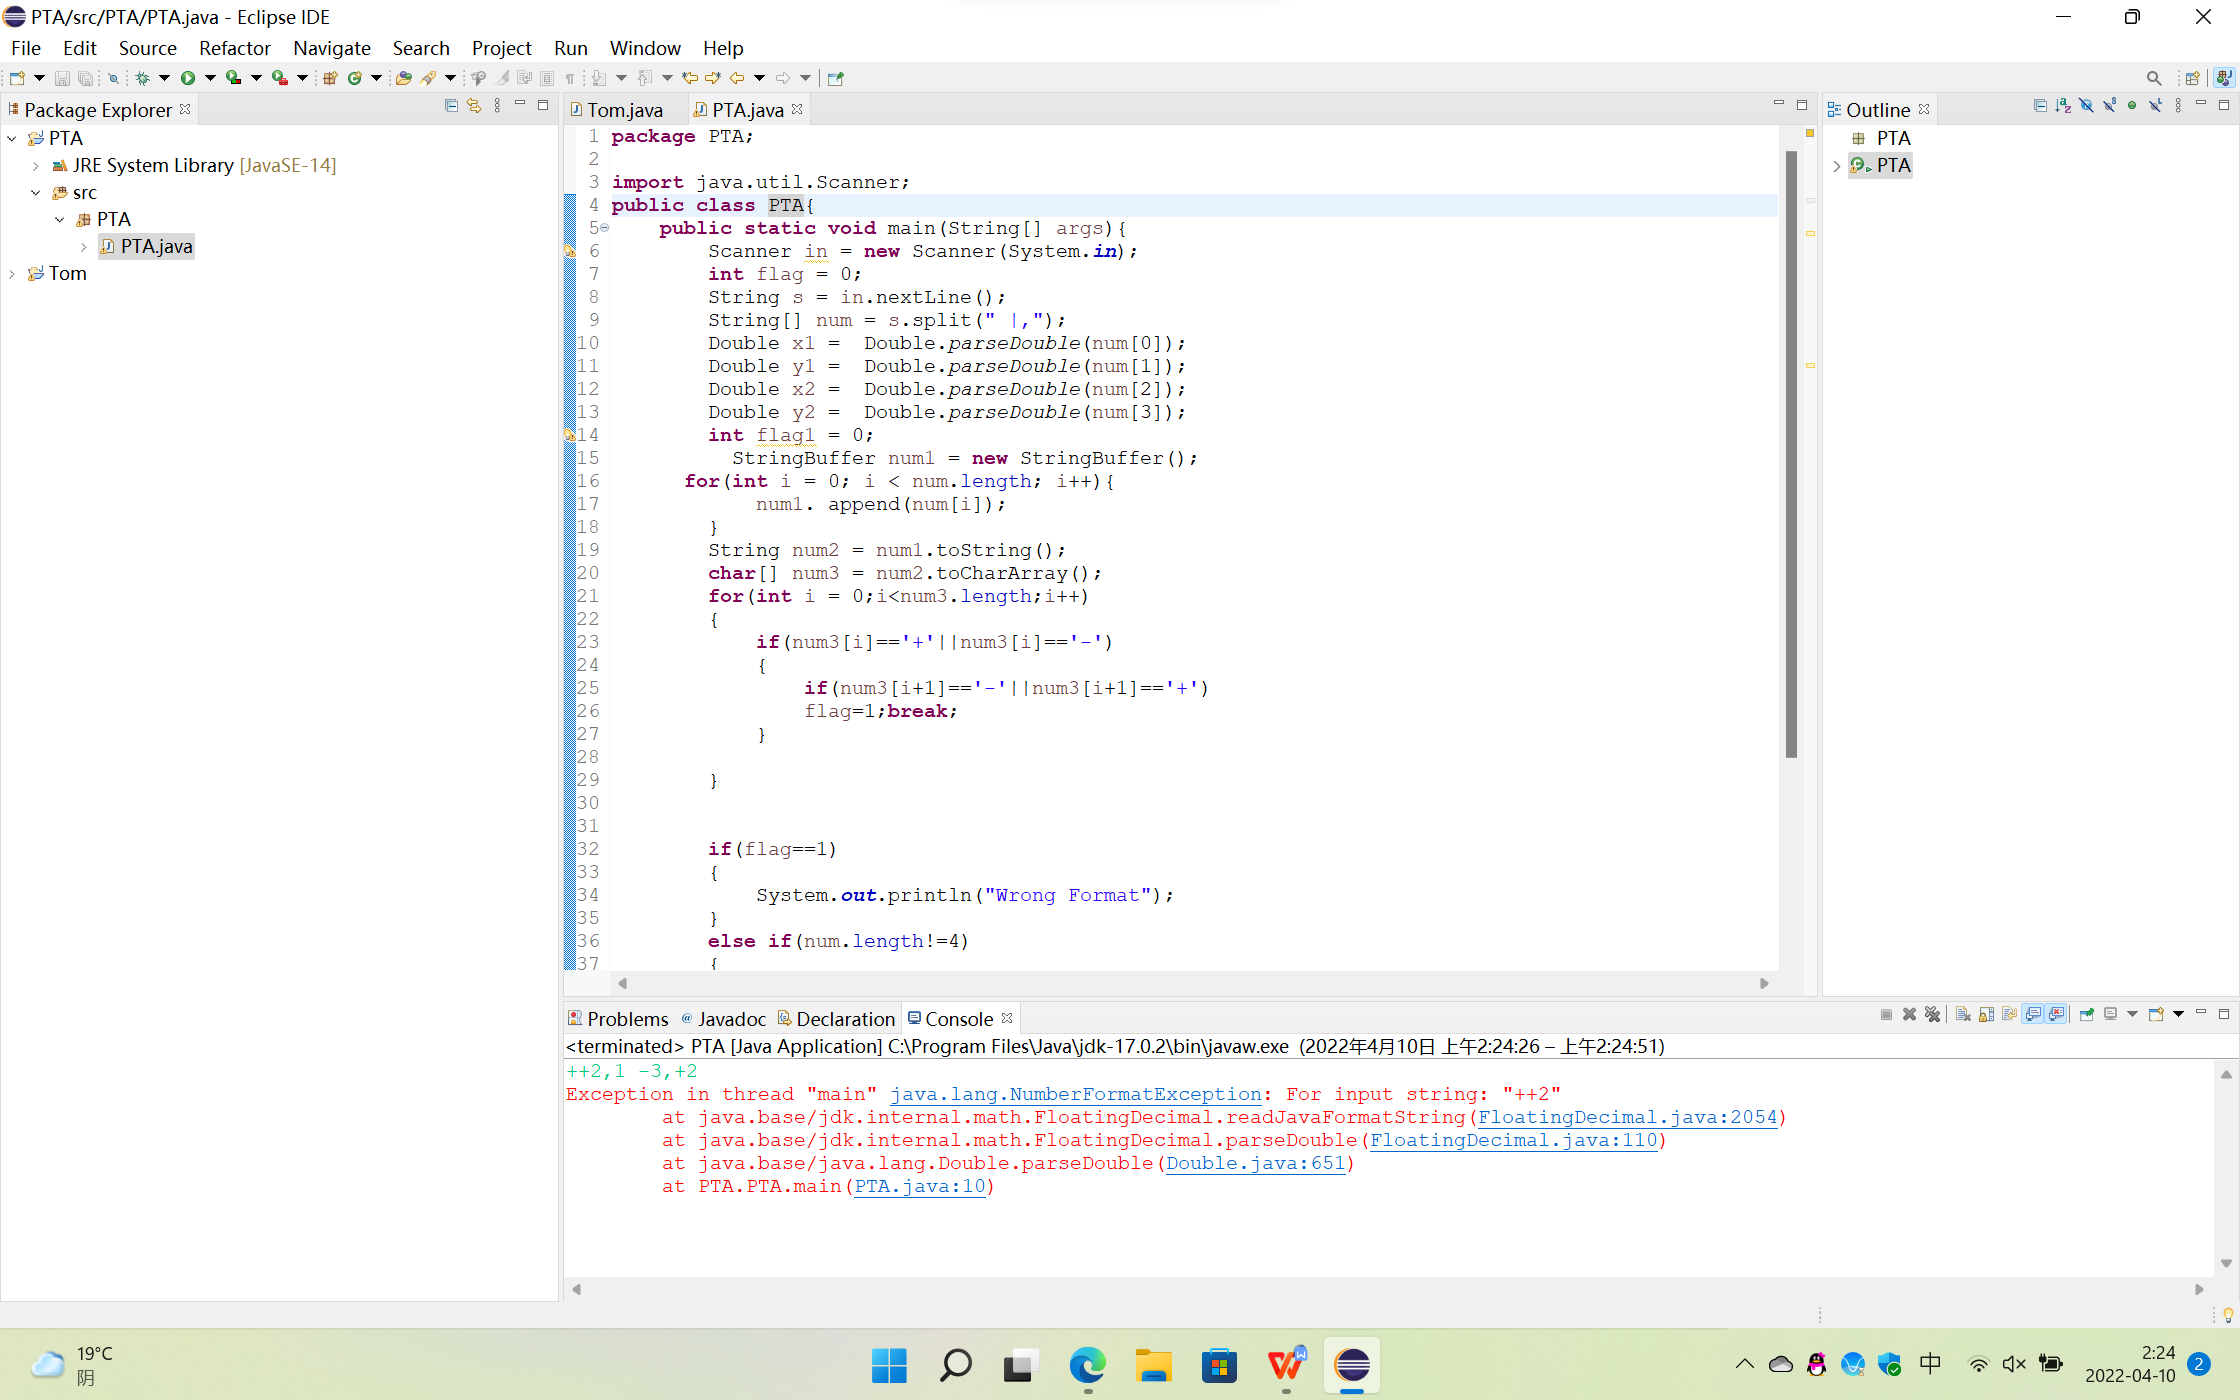This screenshot has height=1400, width=2240.
Task: Open the Refactor menu
Action: coord(234,48)
